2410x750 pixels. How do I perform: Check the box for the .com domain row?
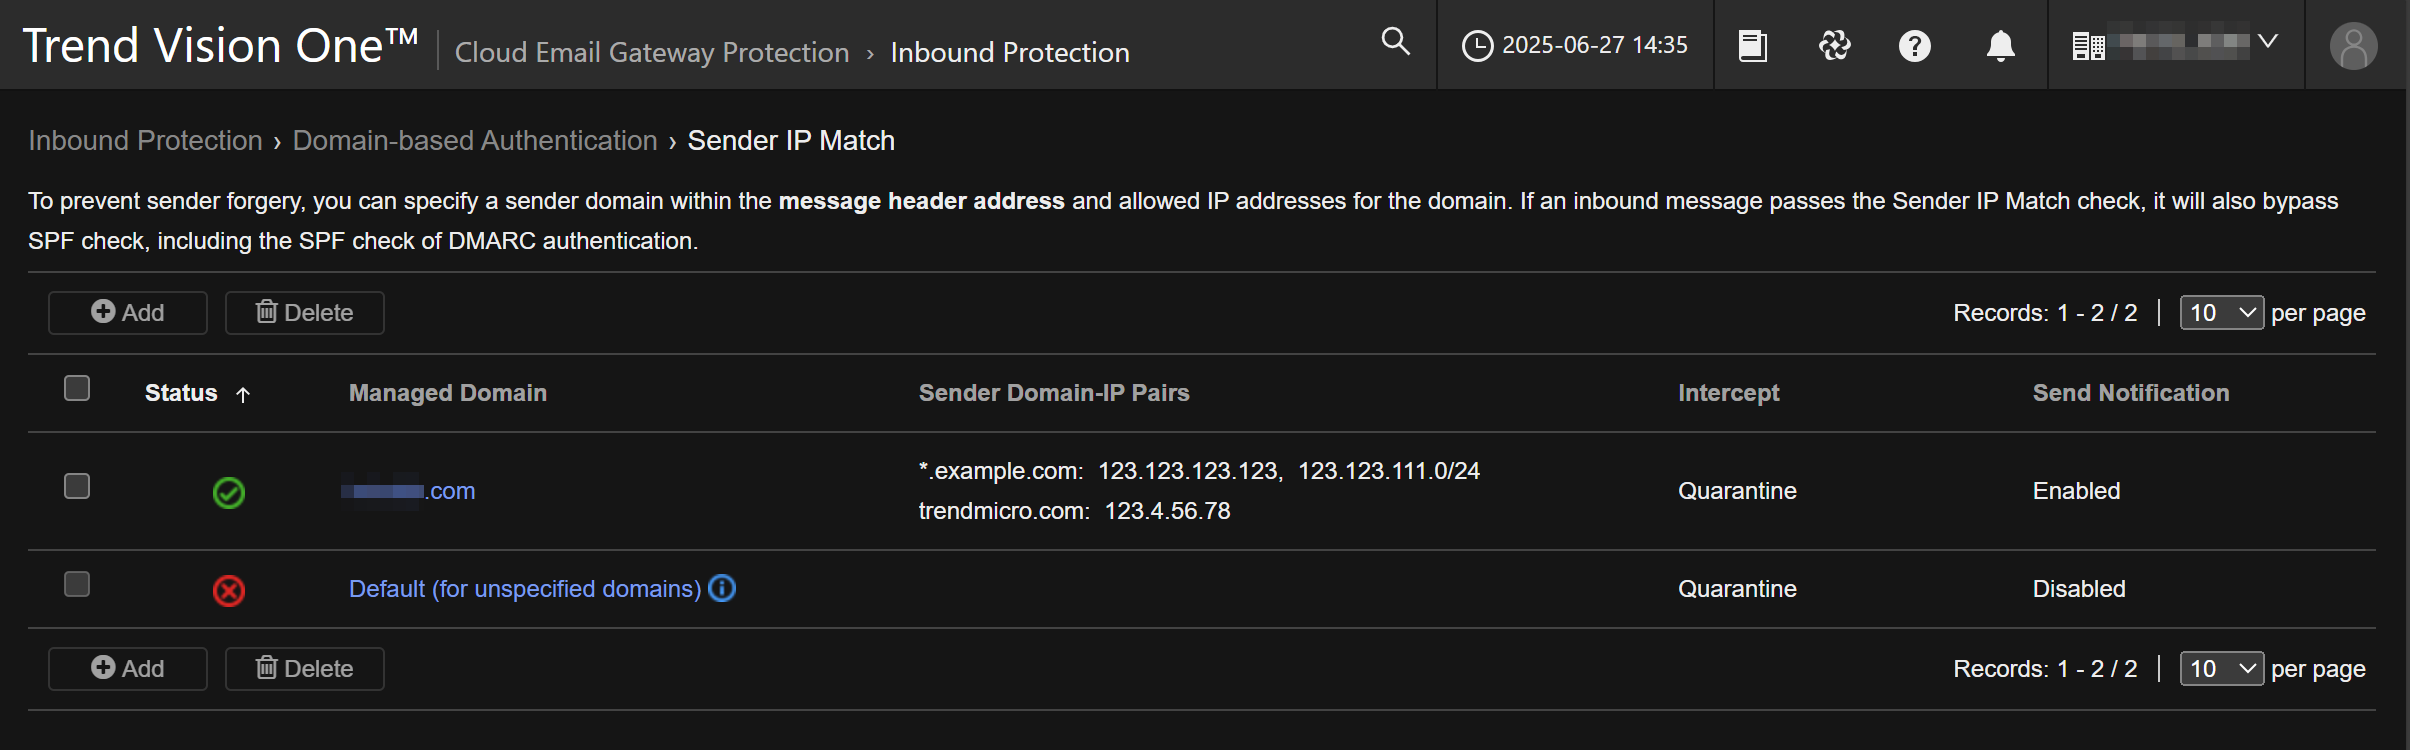click(x=77, y=486)
